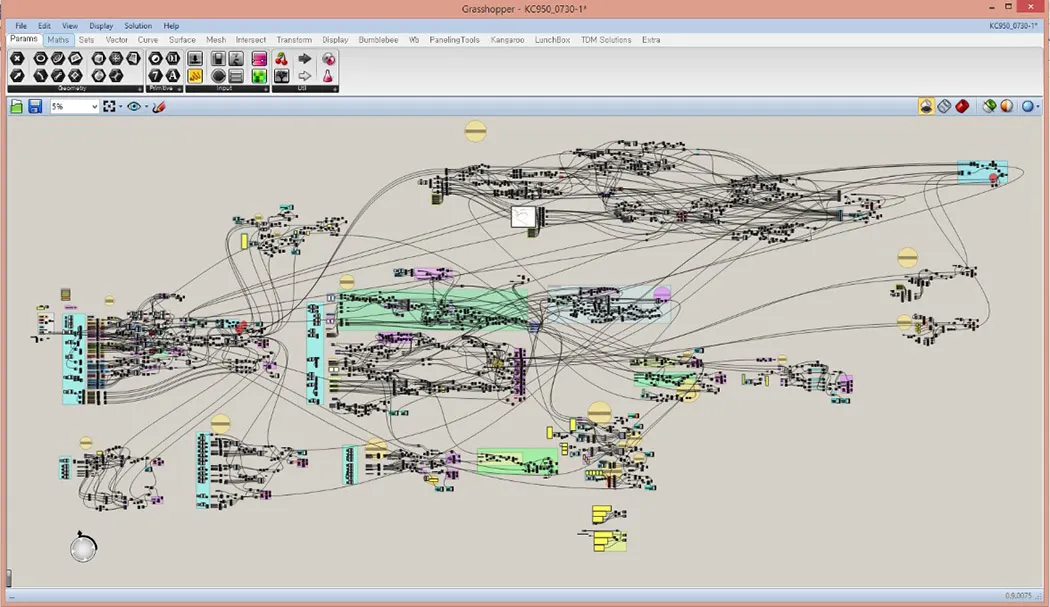Screen dimensions: 1050x607
Task: Click the text 'A' parameter icon in Primitive panel
Action: click(x=172, y=76)
